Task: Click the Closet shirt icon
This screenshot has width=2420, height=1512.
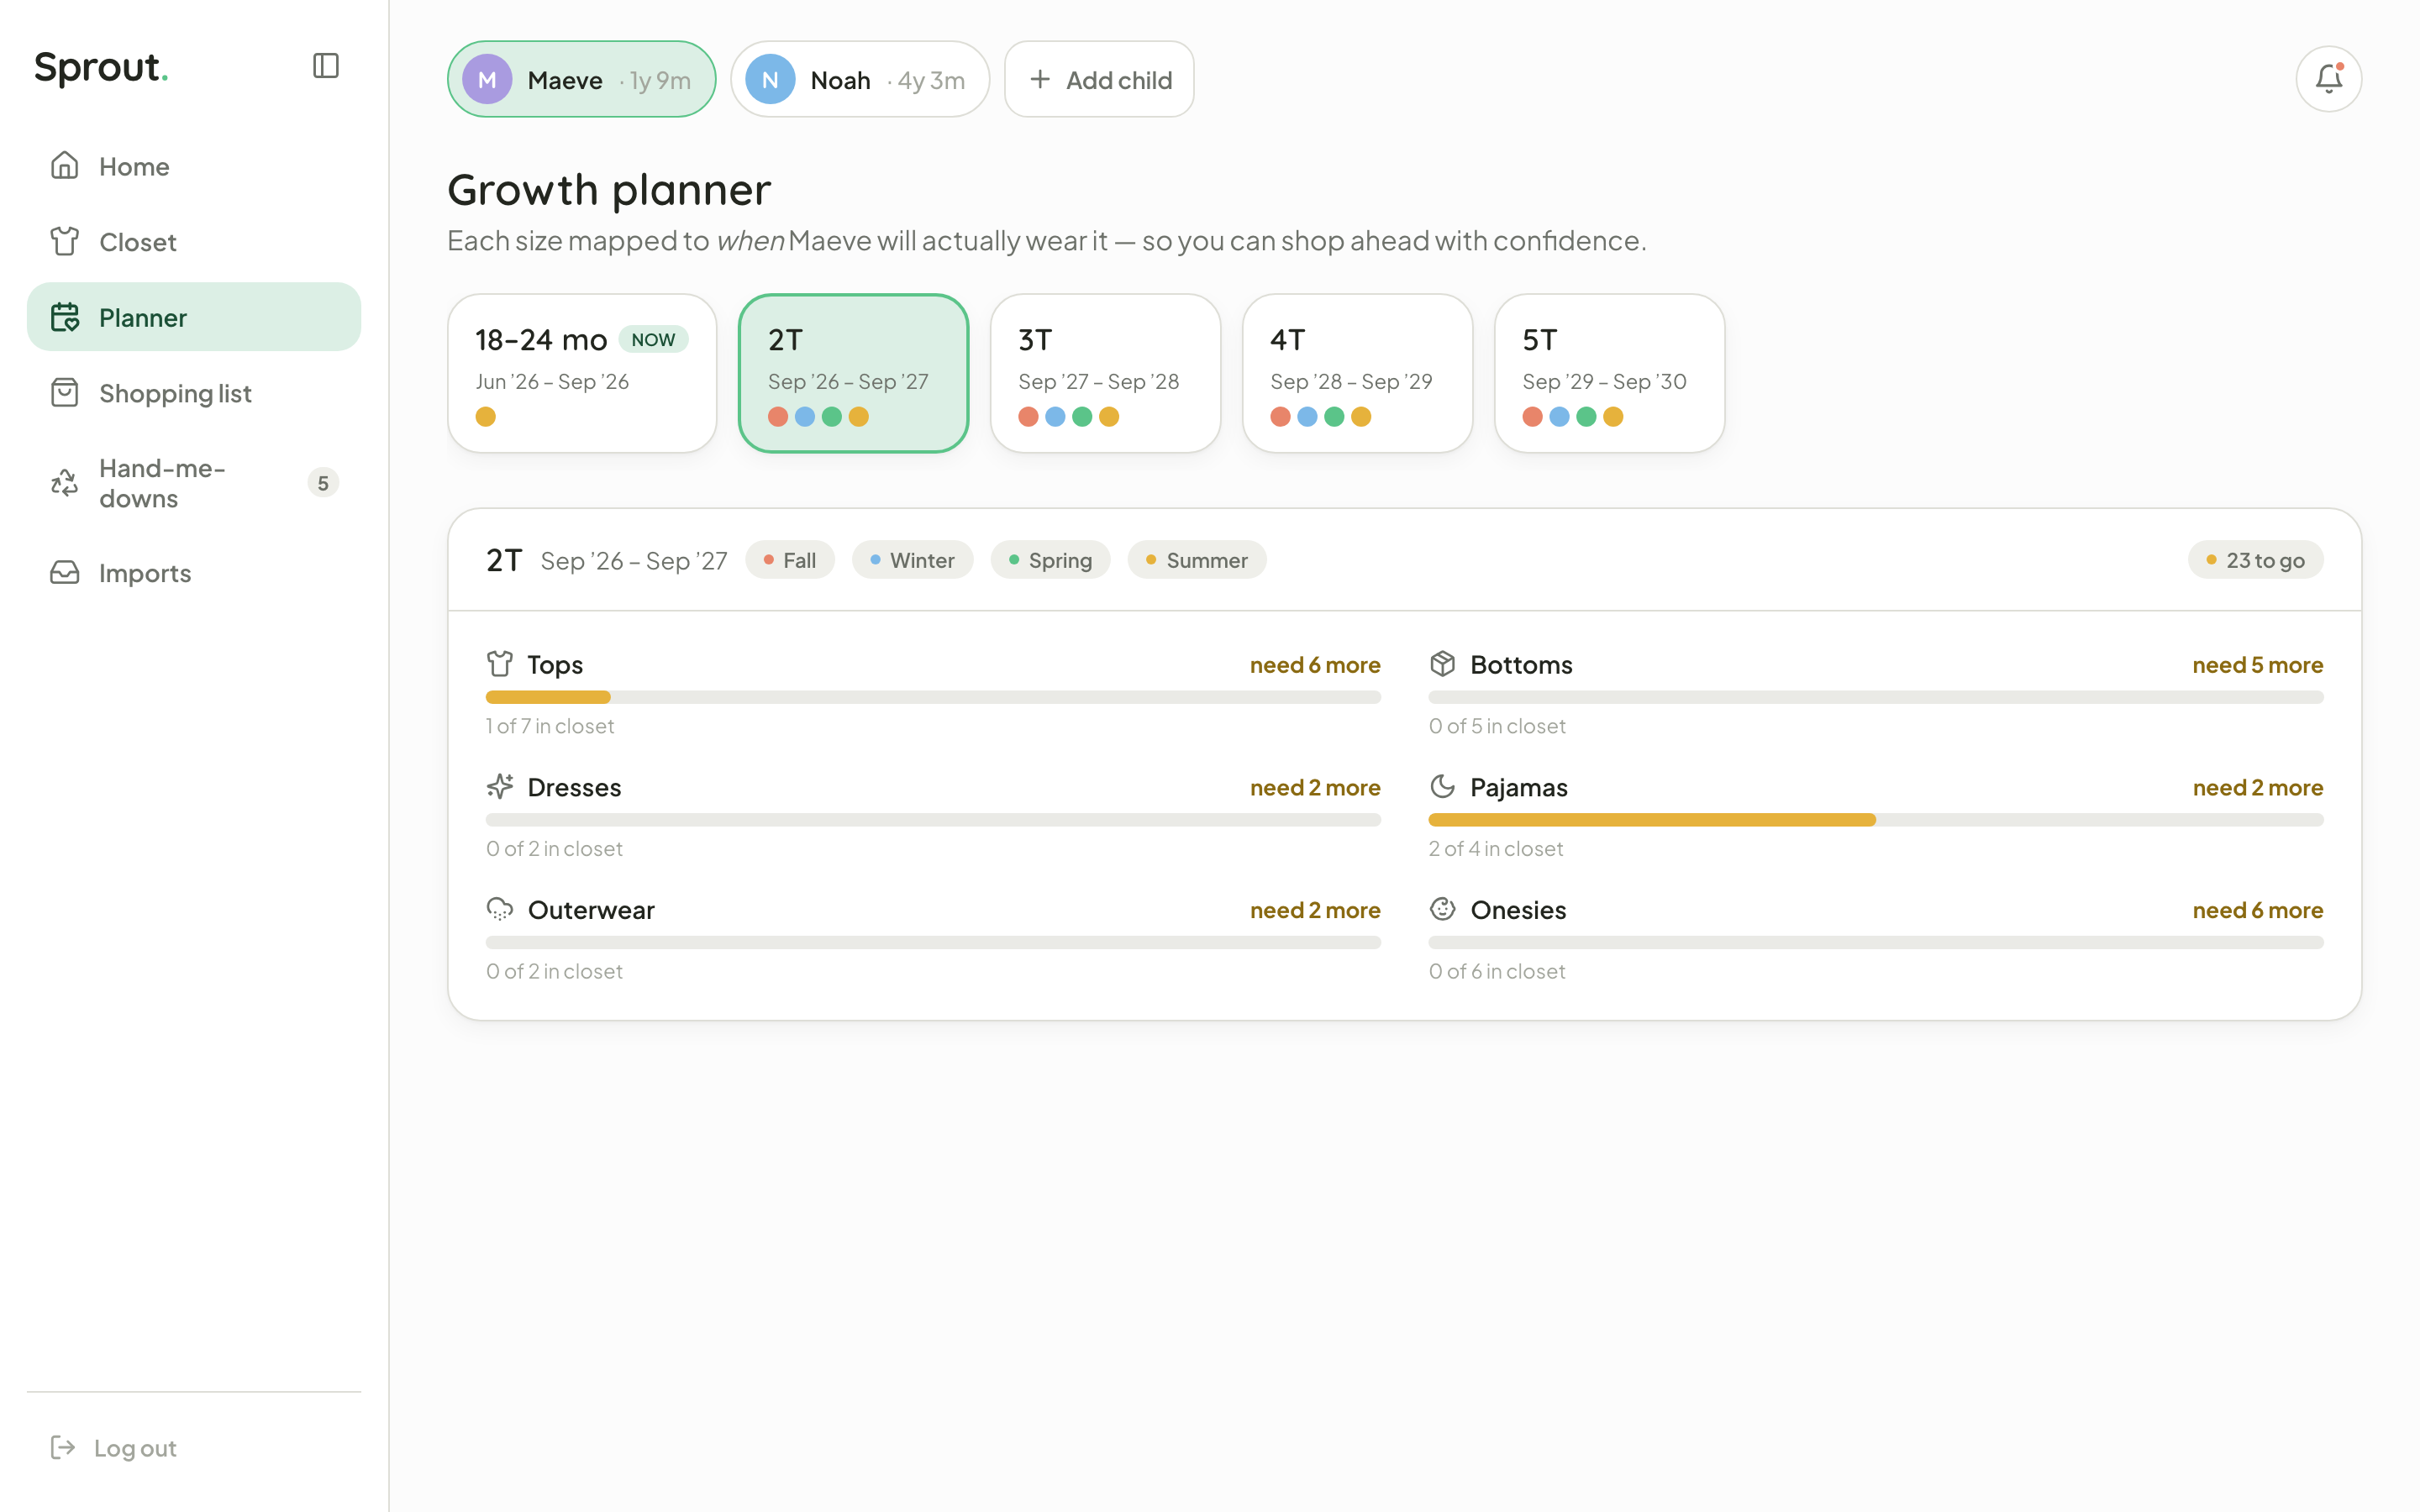Action: pos(65,241)
